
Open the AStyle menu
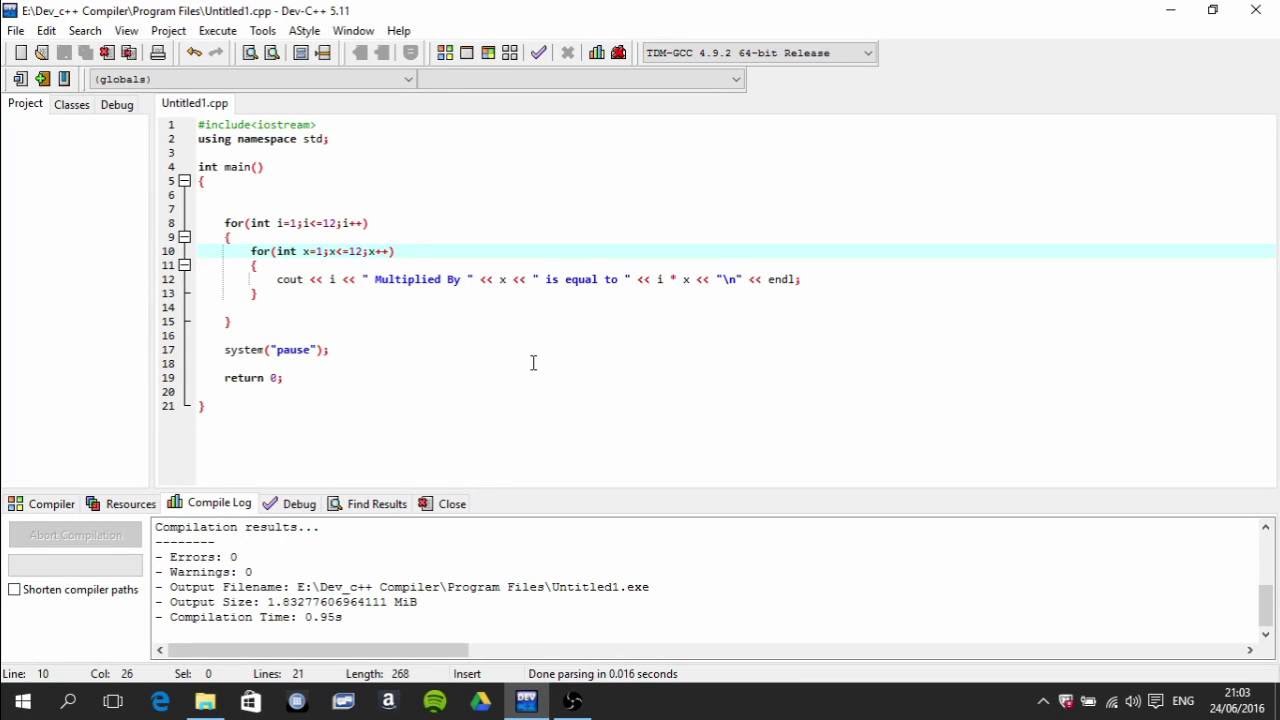coord(304,31)
